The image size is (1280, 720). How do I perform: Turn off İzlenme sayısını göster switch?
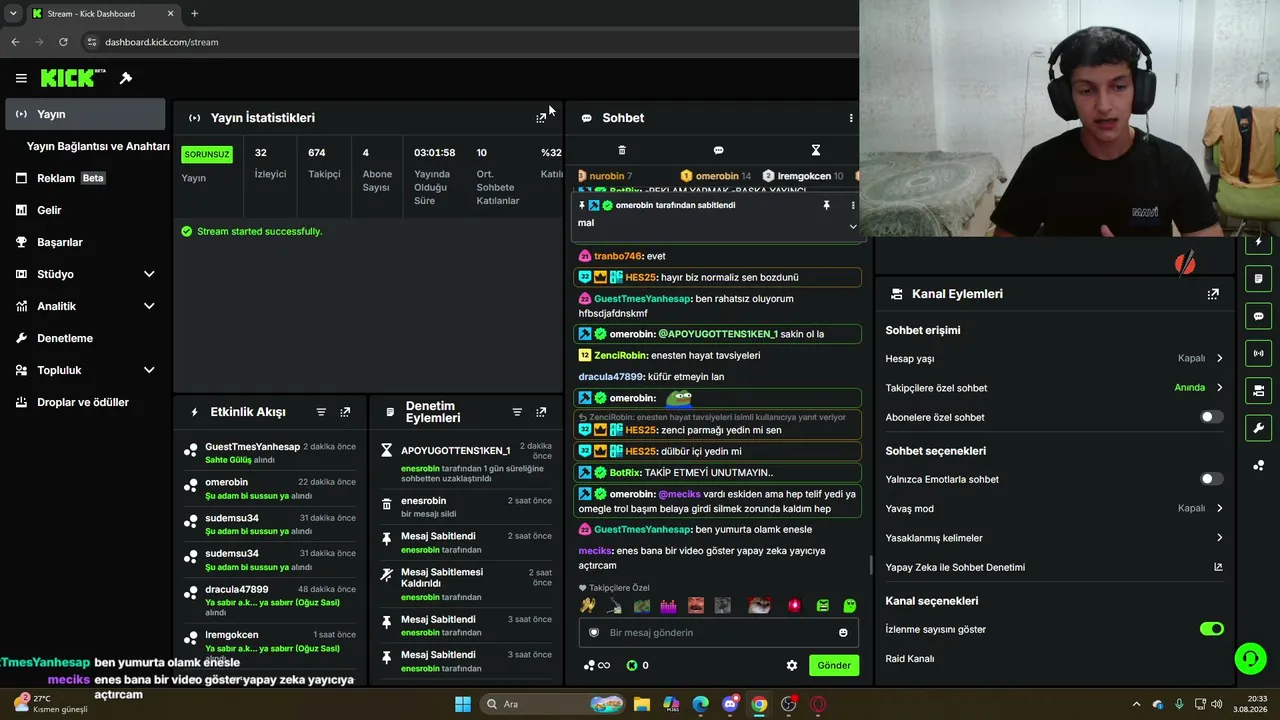1211,629
